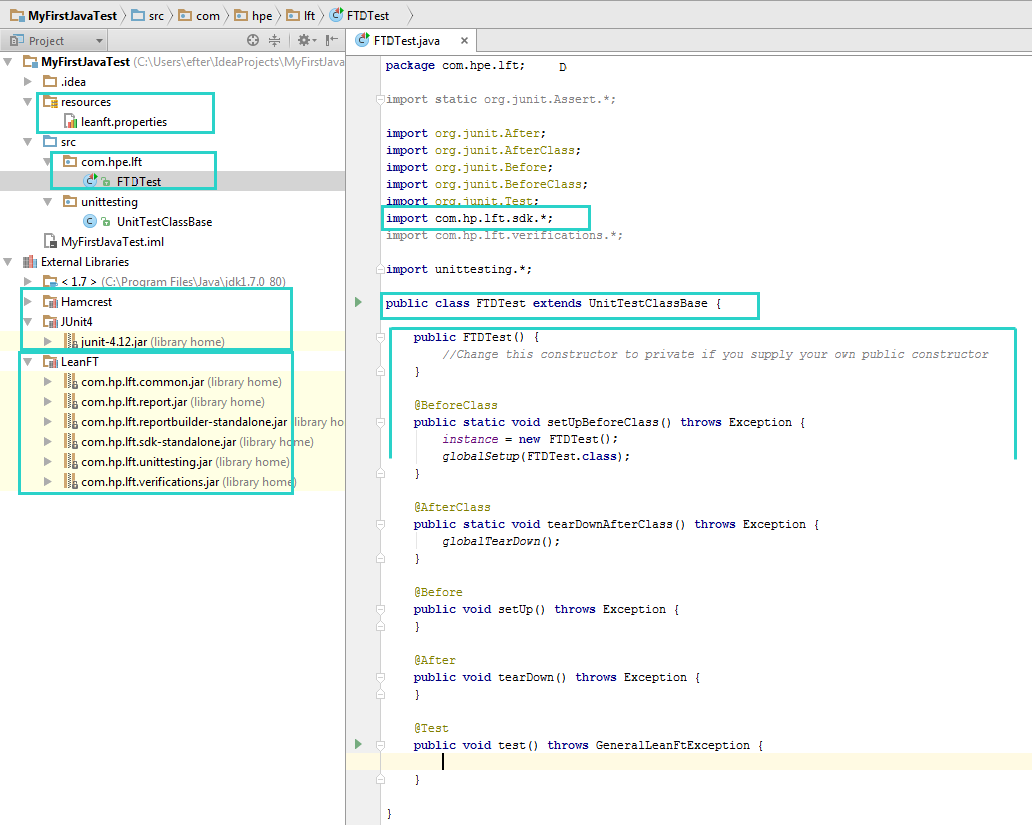Click the FTDTest class icon in the breadcrumb bar
1032x825 pixels.
(x=336, y=15)
